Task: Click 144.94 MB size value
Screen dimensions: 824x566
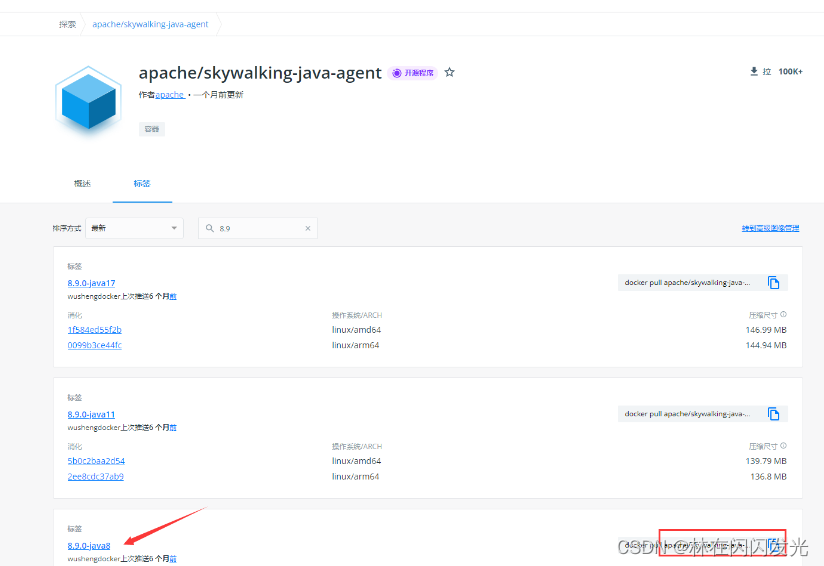Action: click(766, 345)
